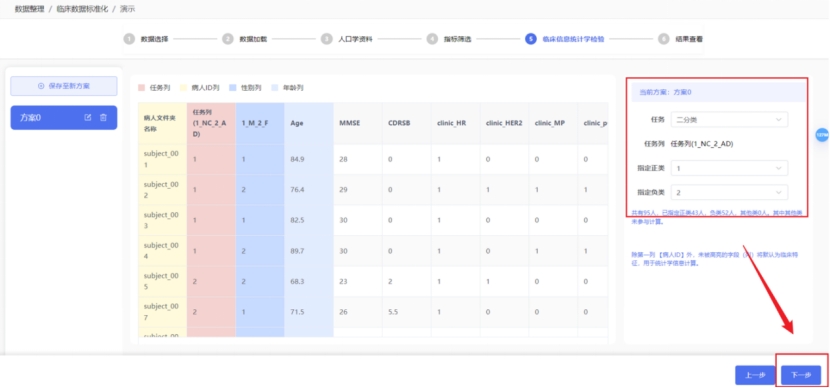
Task: Select the 方案0 scheme item
Action: (64, 118)
